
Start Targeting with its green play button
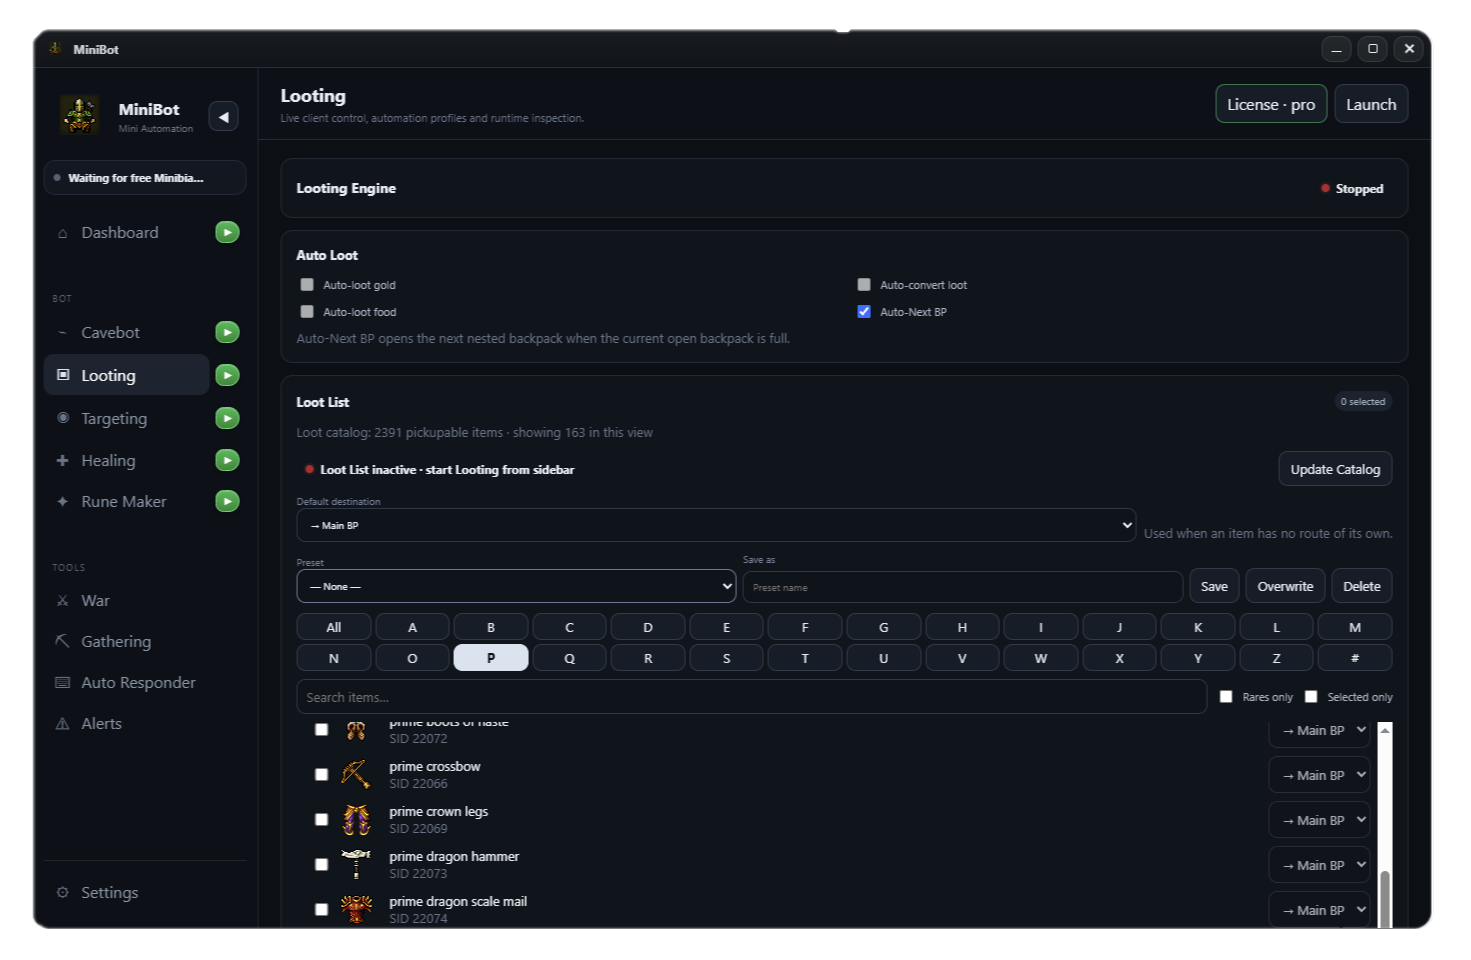228,418
